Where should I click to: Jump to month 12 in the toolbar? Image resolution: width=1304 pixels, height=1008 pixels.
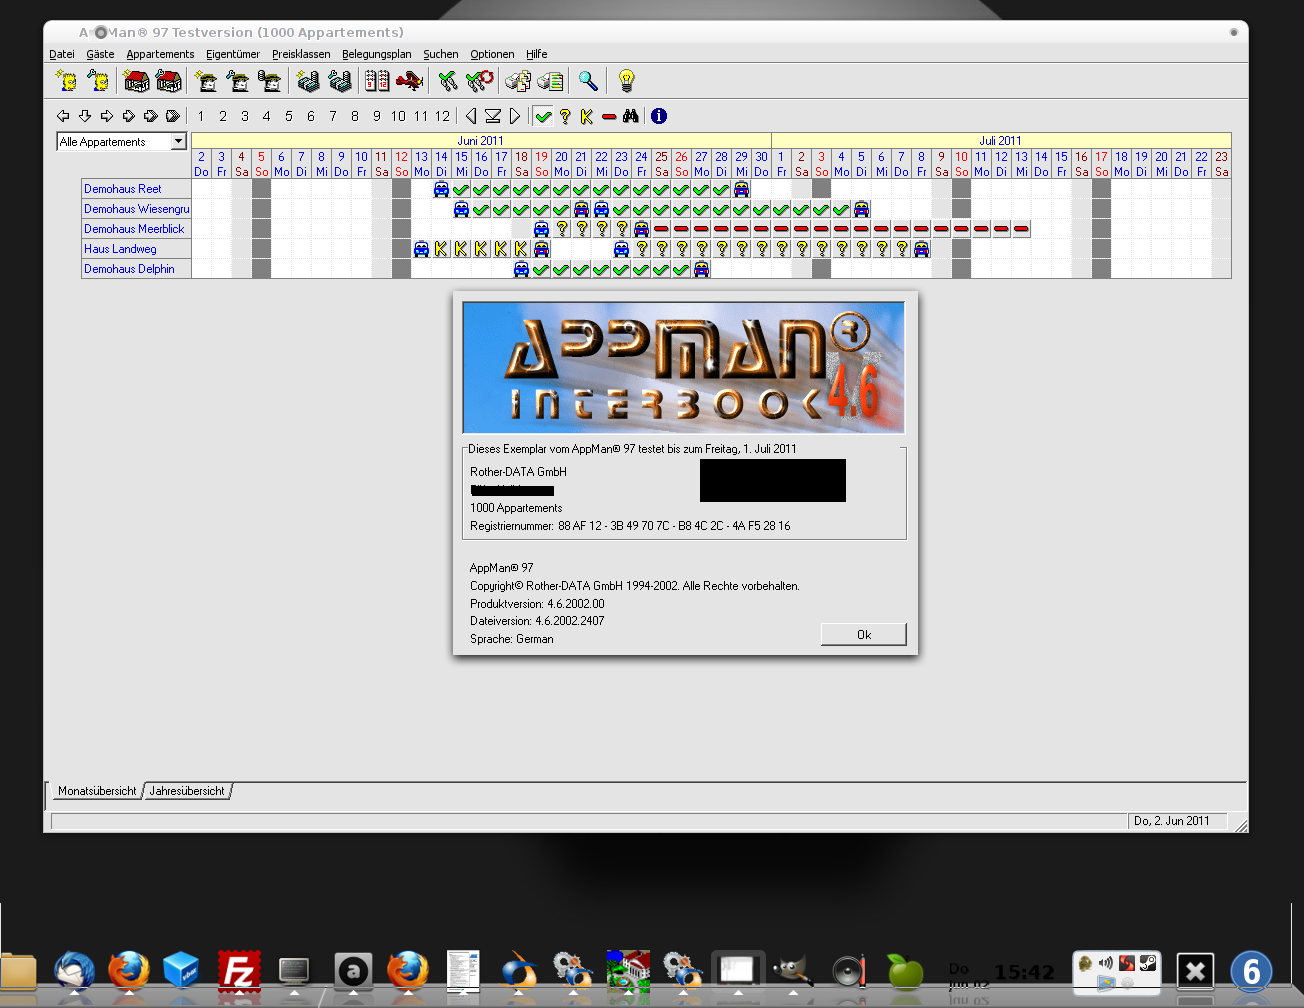(x=442, y=116)
